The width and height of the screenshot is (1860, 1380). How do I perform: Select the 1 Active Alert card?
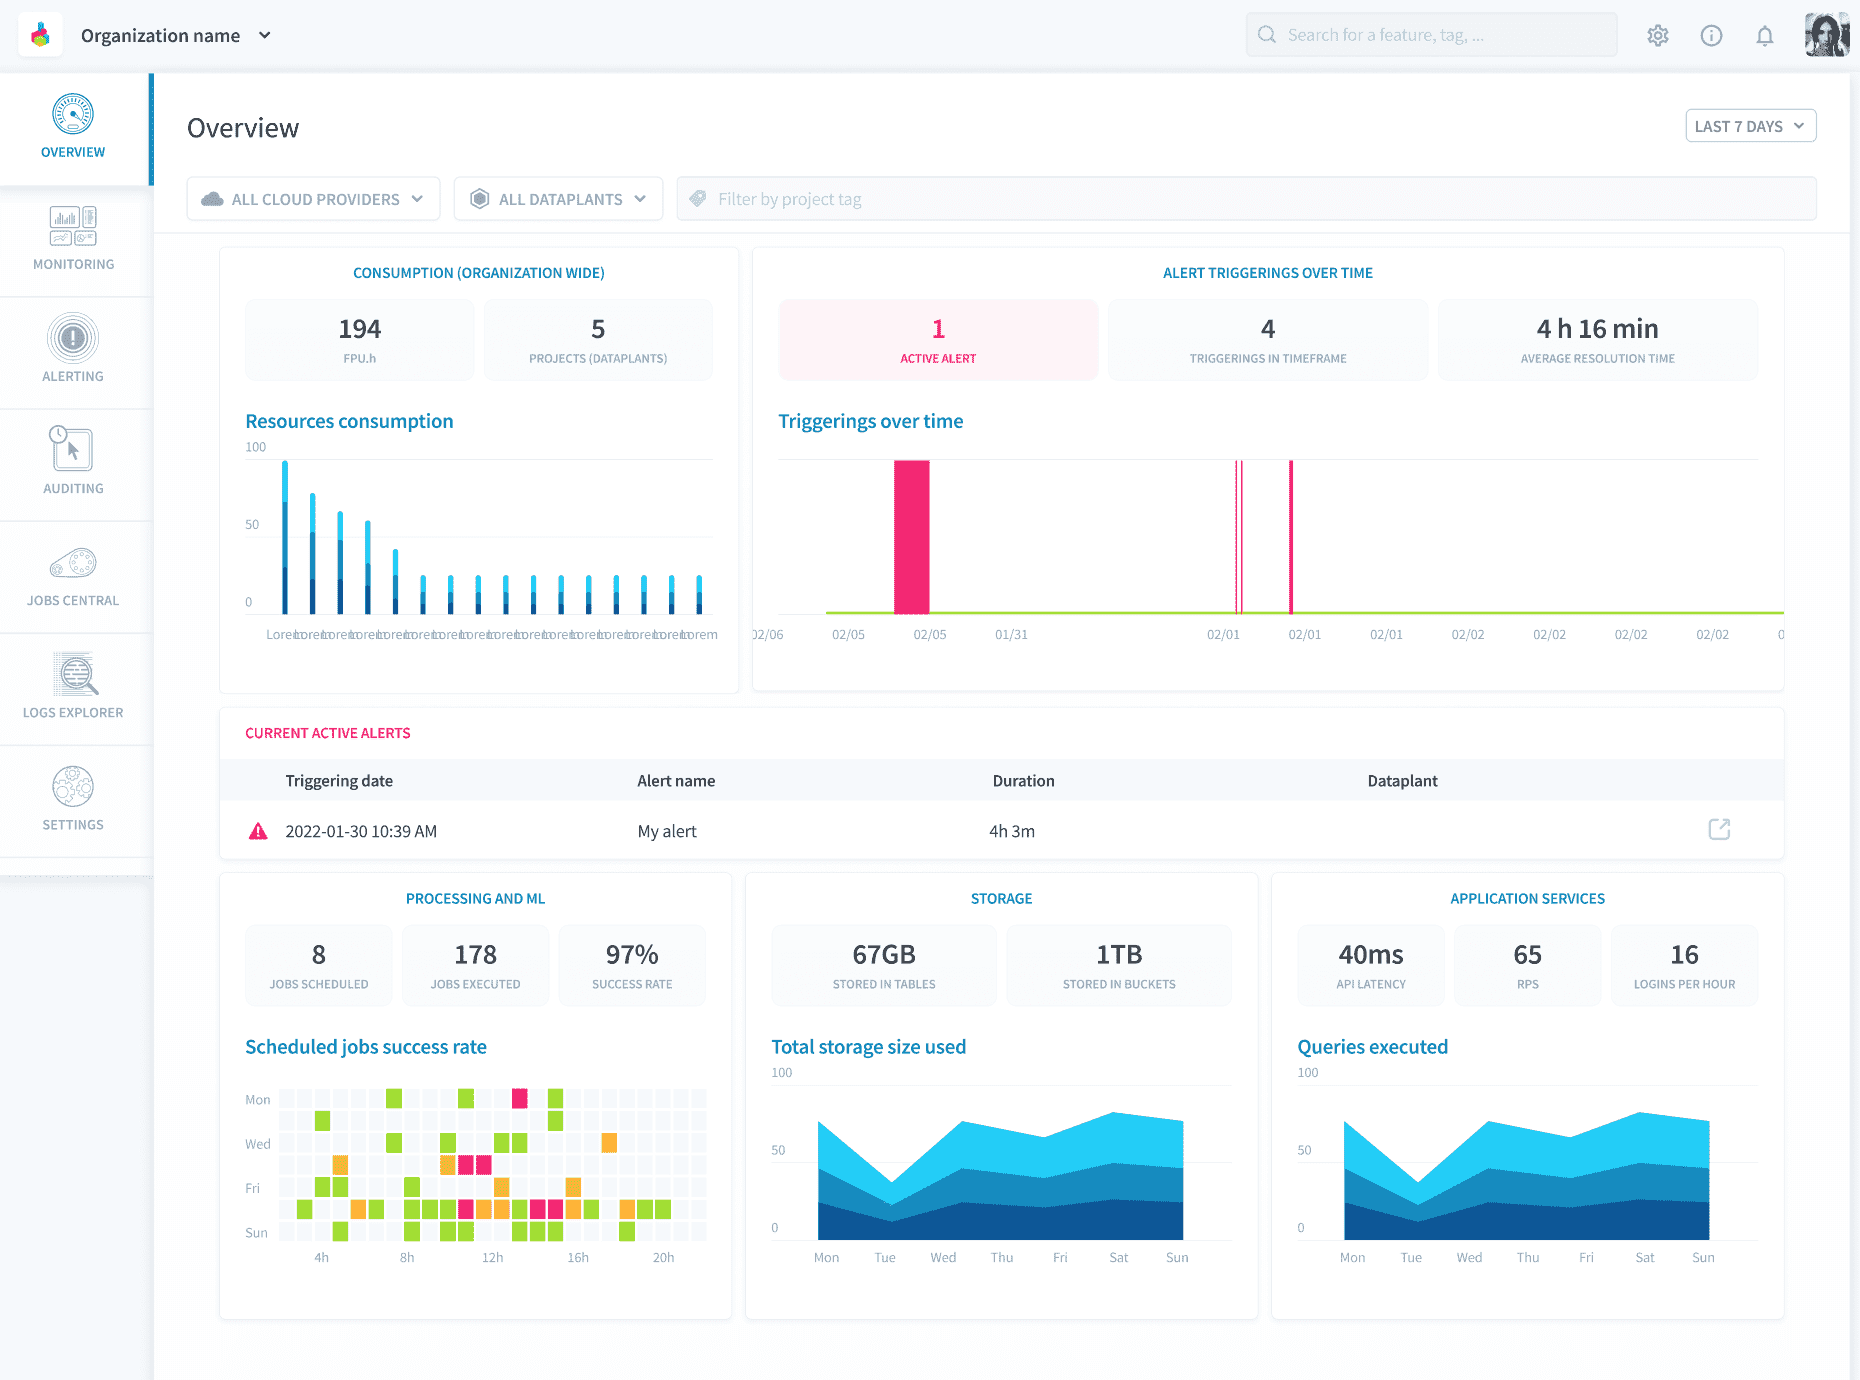click(938, 340)
